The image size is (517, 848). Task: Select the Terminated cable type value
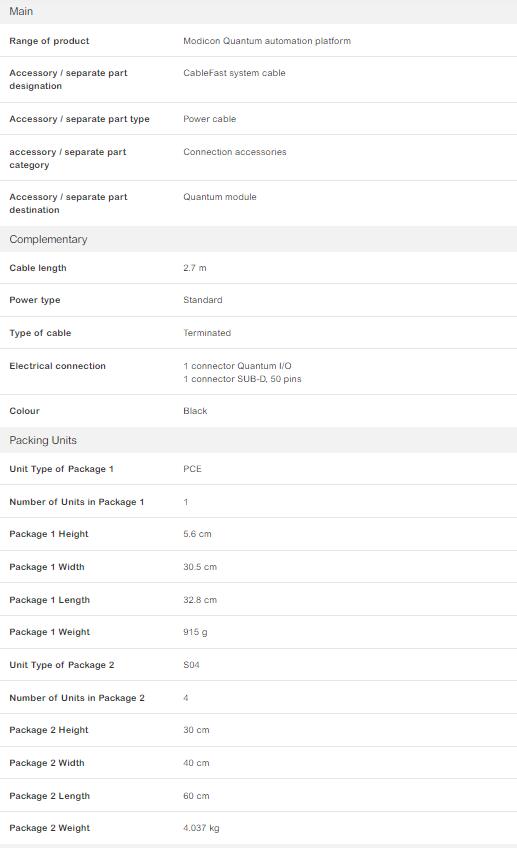point(207,333)
